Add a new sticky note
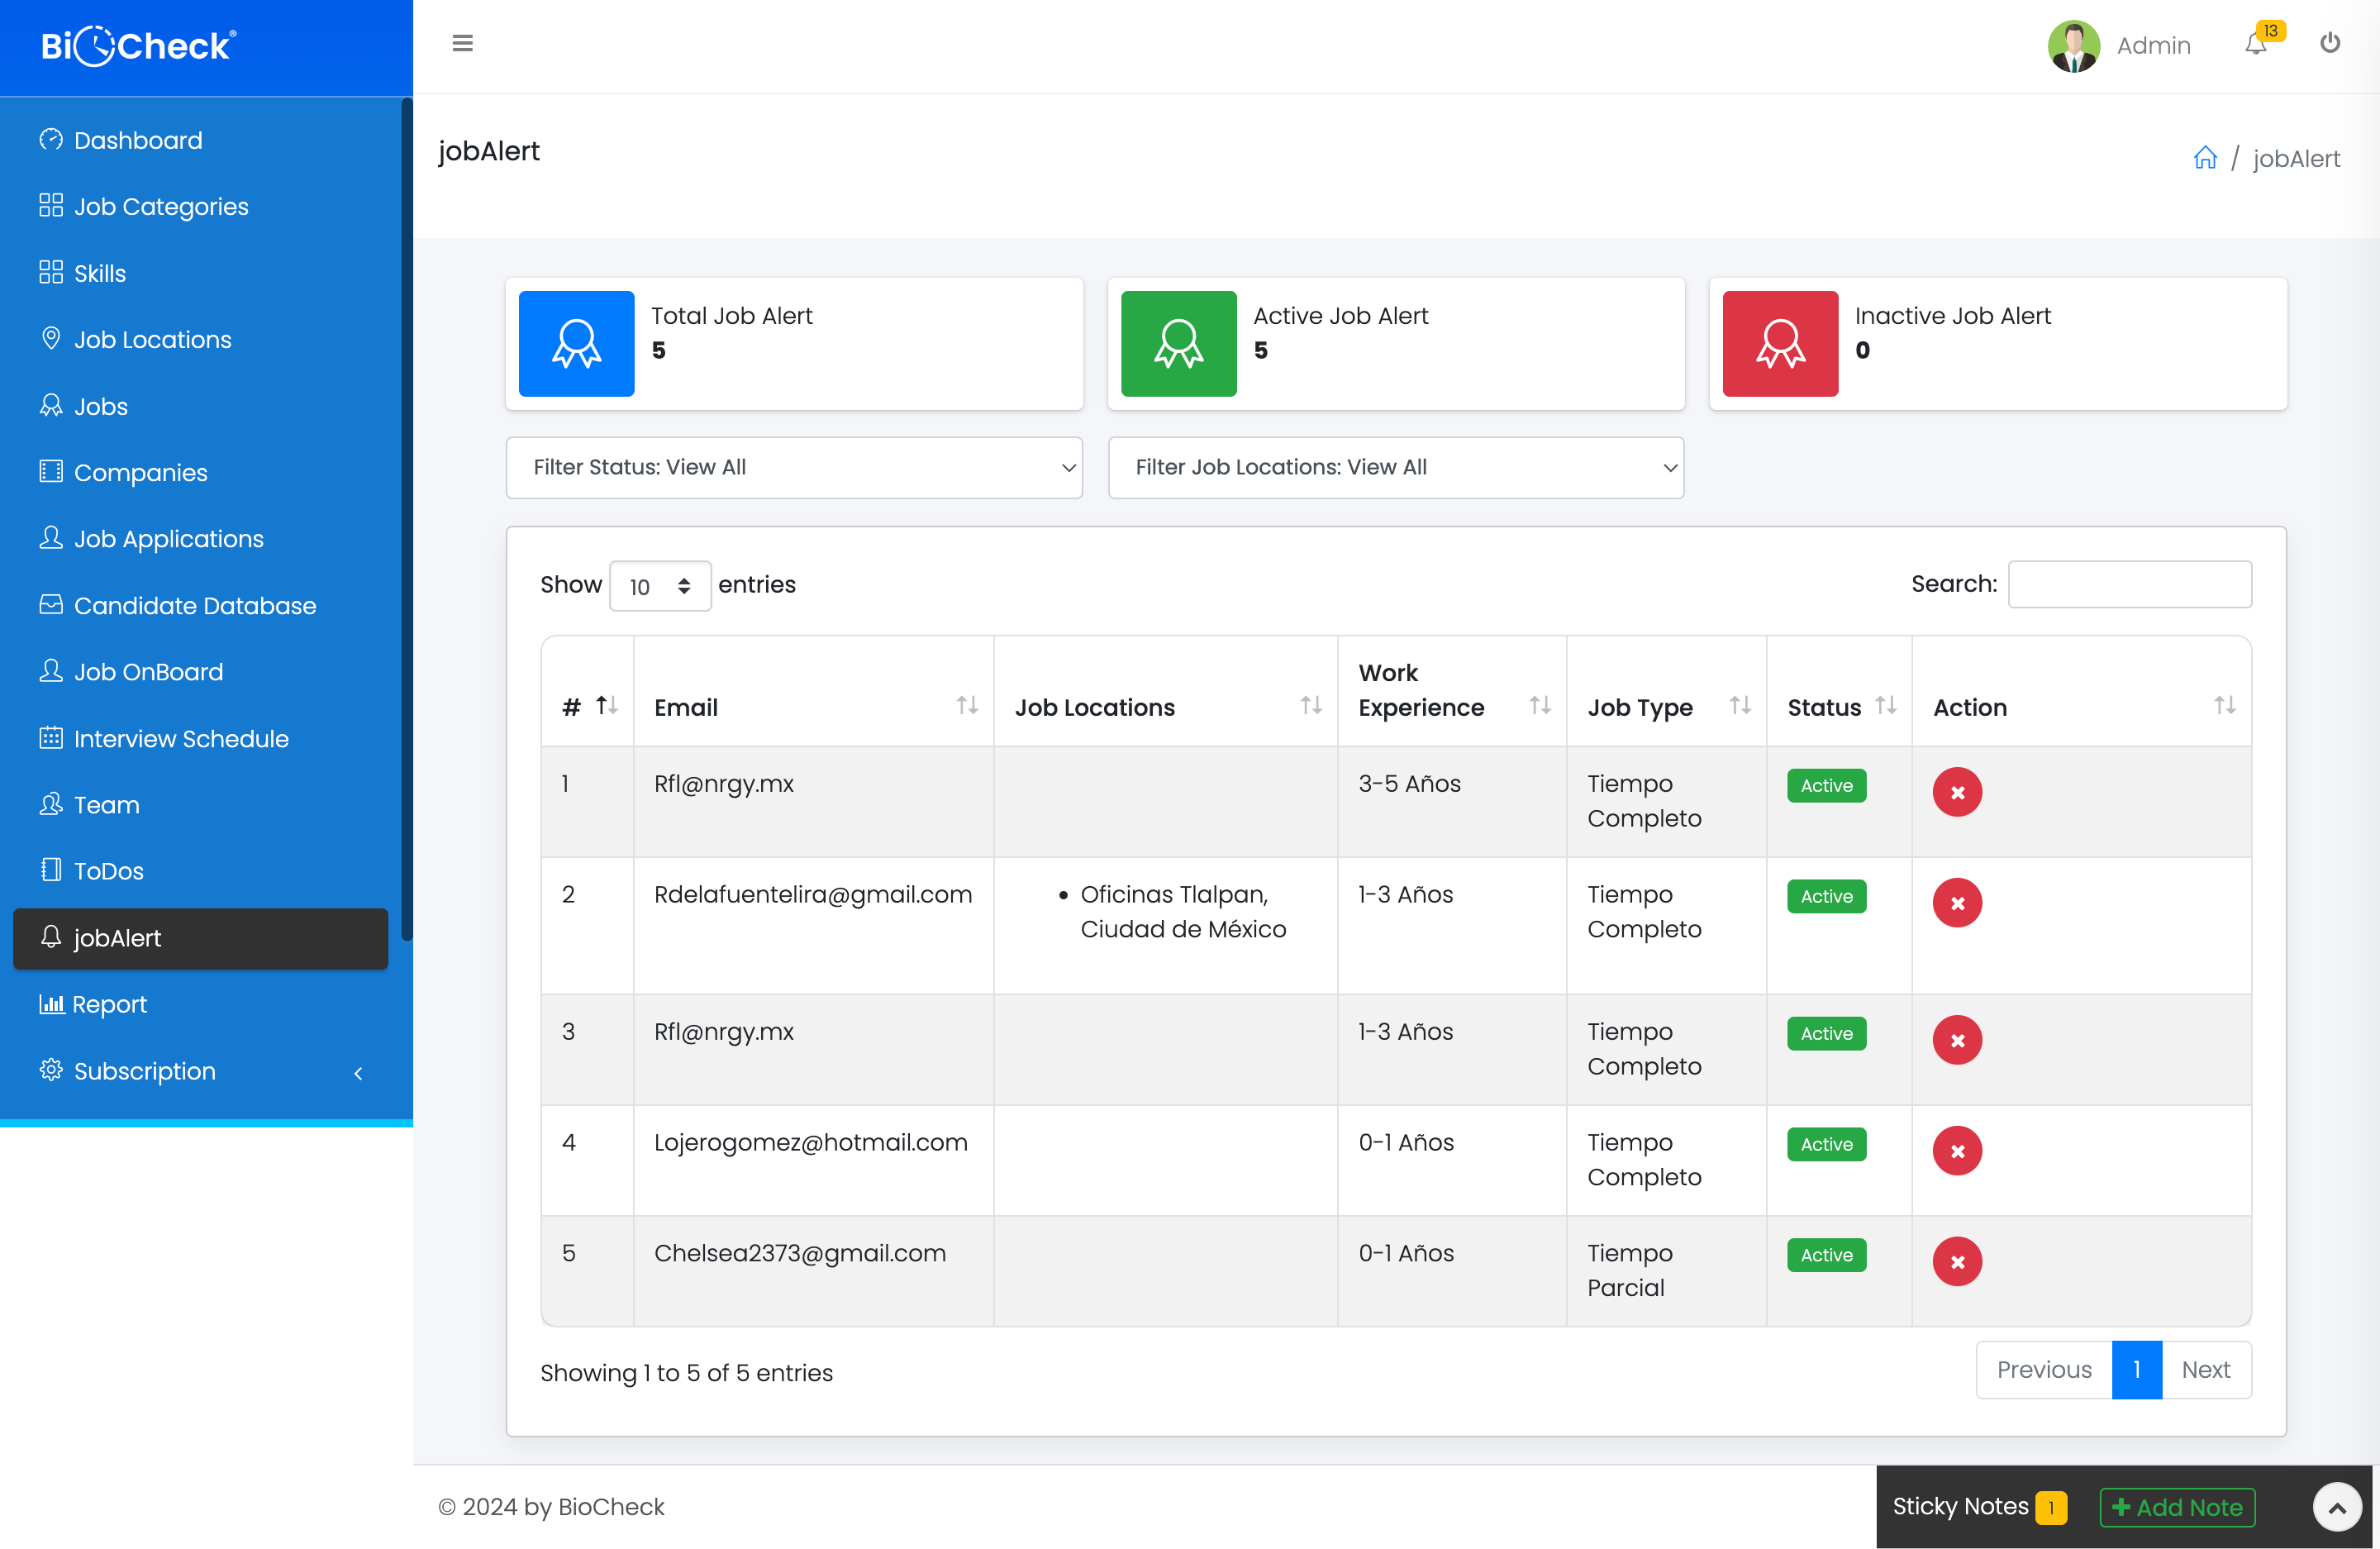Viewport: 2380px width, 1549px height. (2177, 1507)
